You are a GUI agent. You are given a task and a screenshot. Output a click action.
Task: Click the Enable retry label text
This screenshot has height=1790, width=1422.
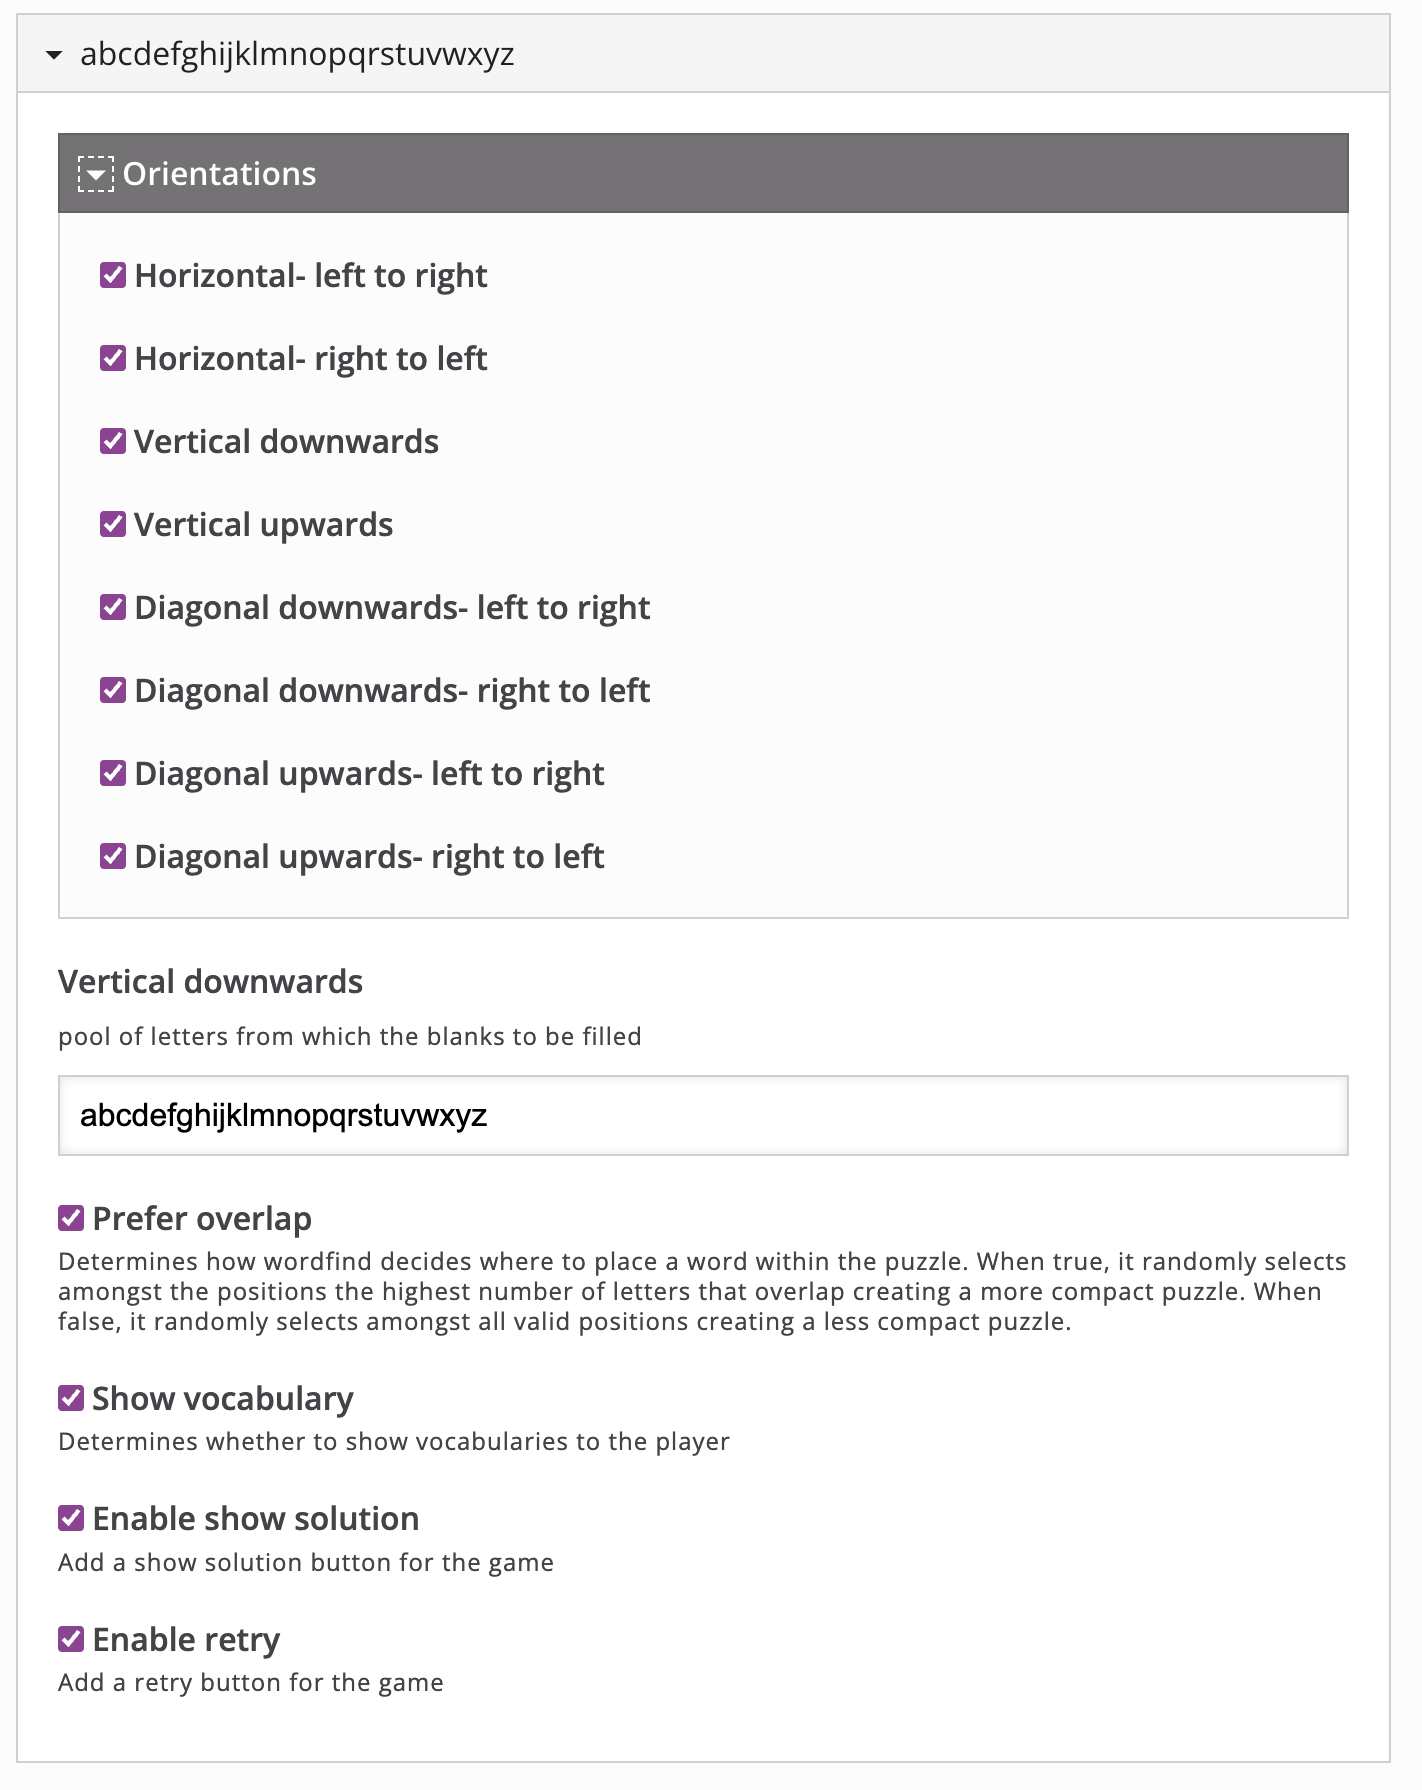pyautogui.click(x=186, y=1640)
